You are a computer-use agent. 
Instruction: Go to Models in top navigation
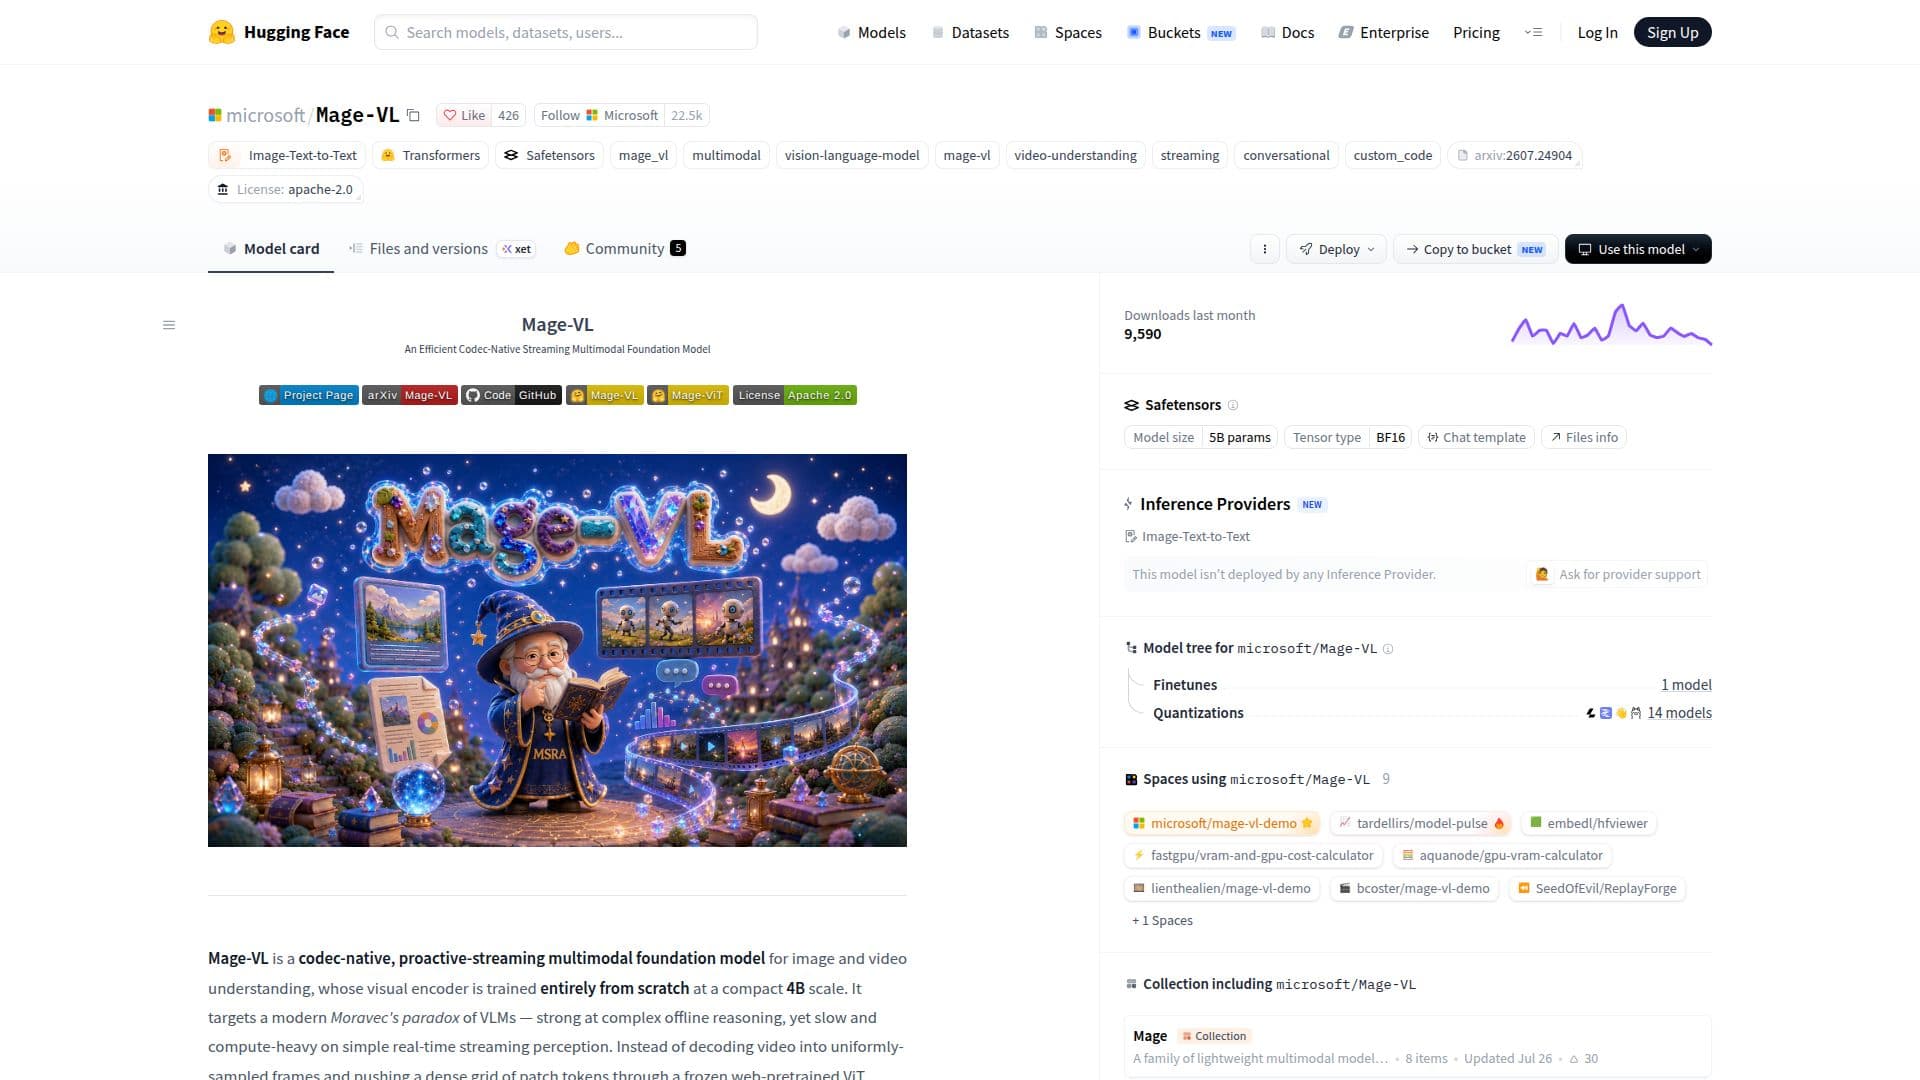pyautogui.click(x=871, y=32)
